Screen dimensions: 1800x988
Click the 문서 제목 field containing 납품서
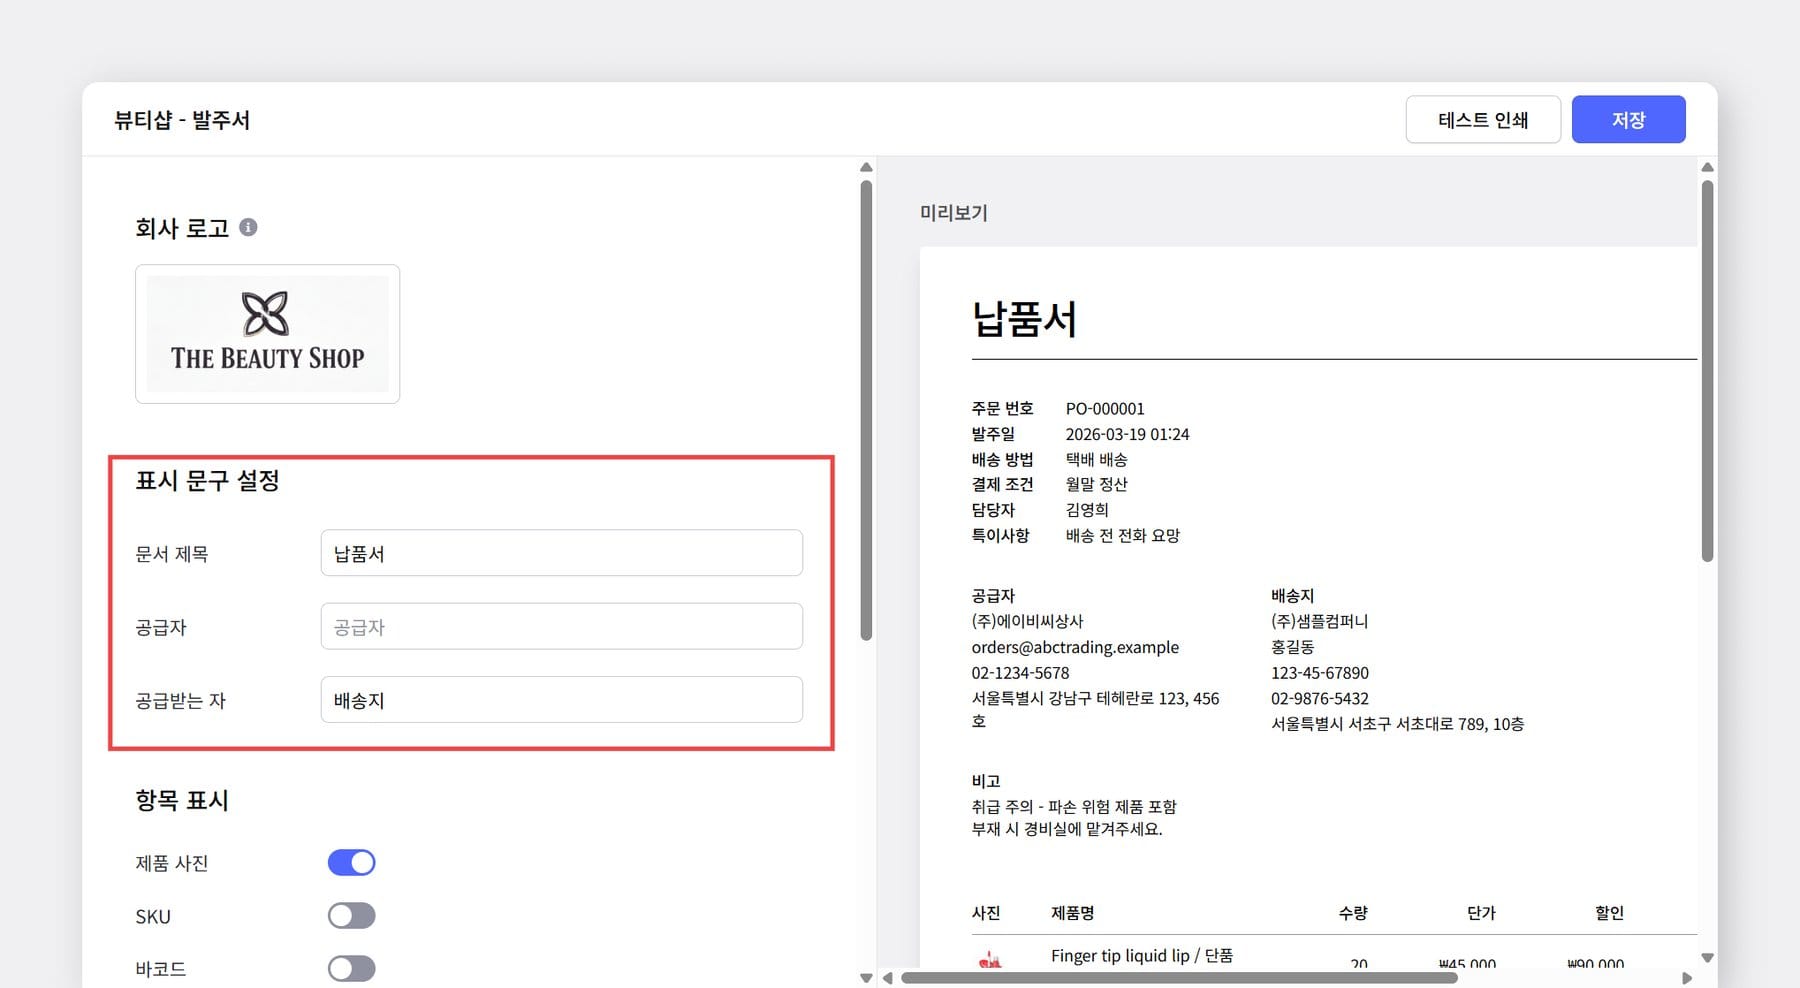pyautogui.click(x=561, y=552)
